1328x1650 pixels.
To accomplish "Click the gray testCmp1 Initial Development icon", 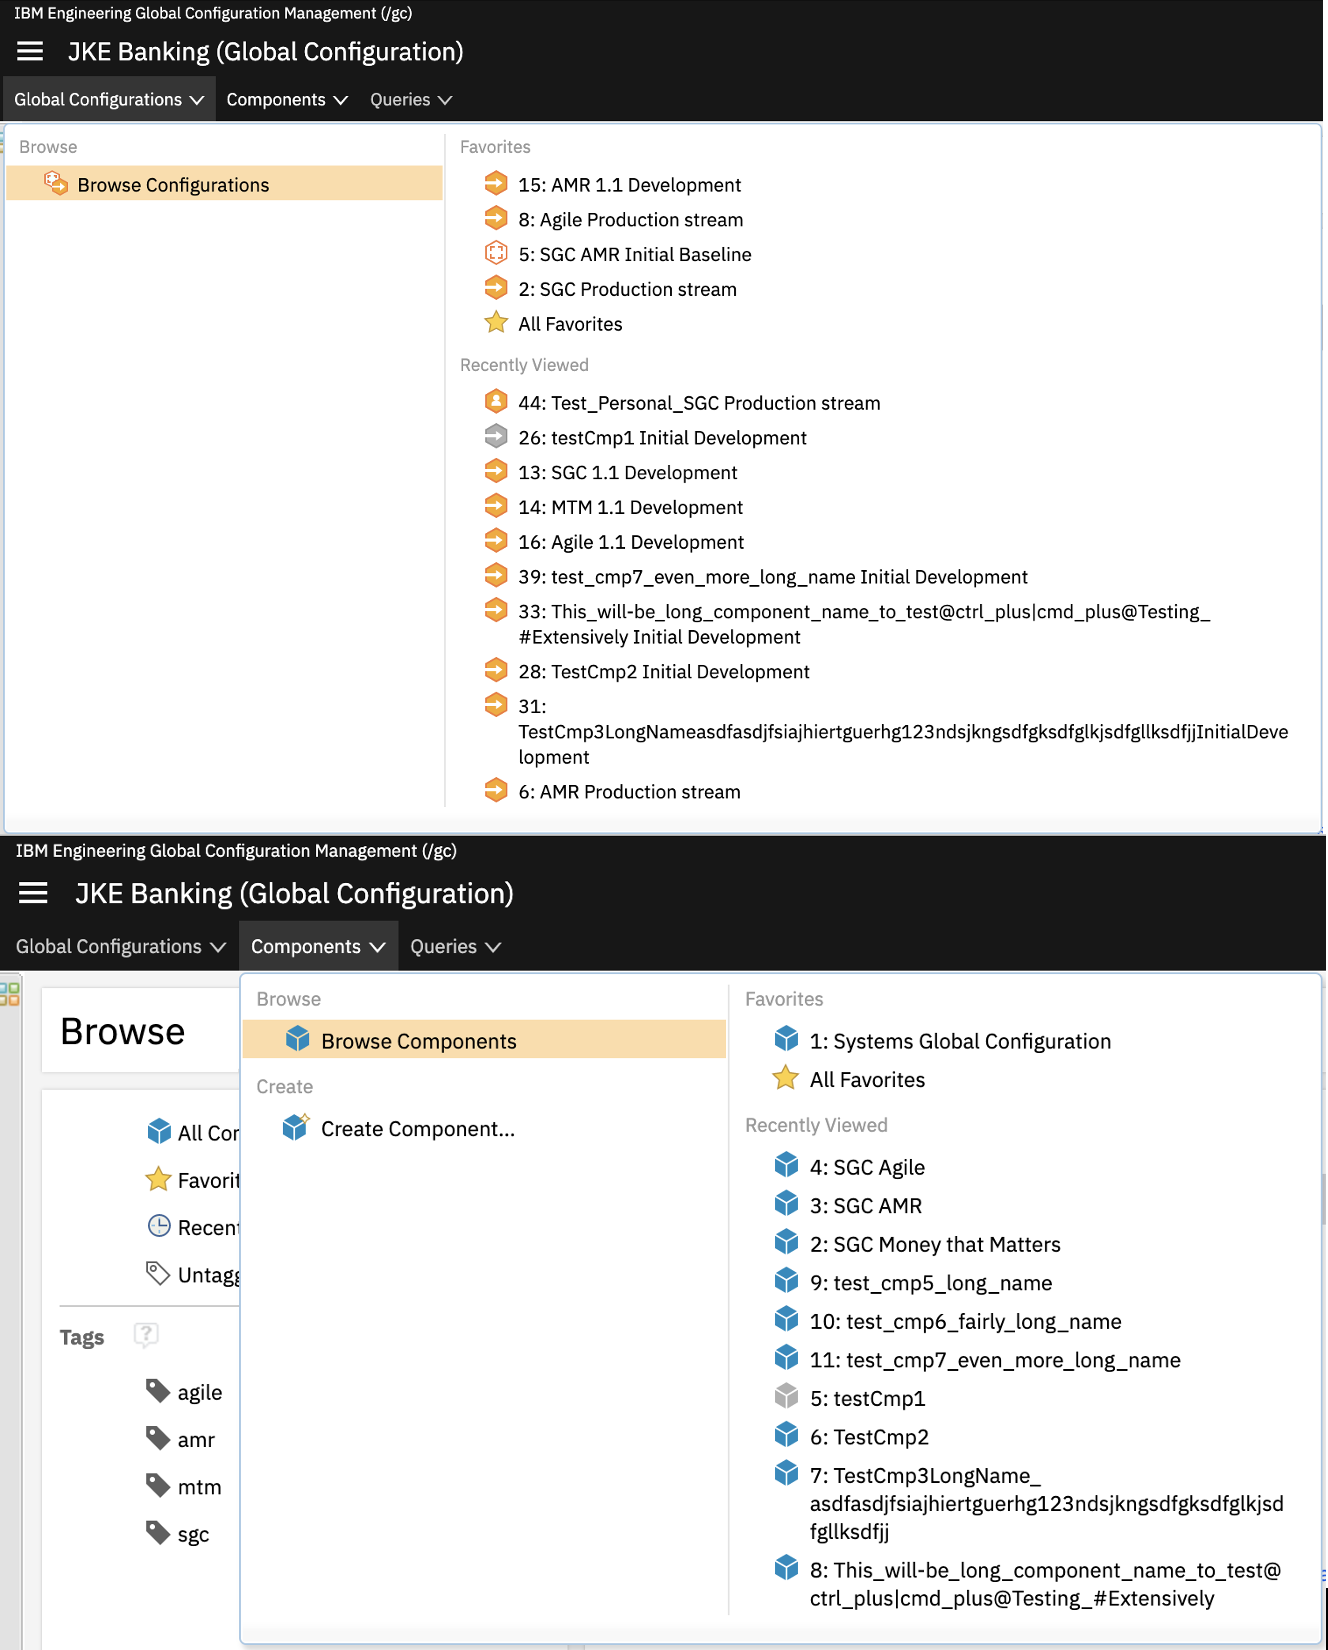I will click(x=496, y=437).
